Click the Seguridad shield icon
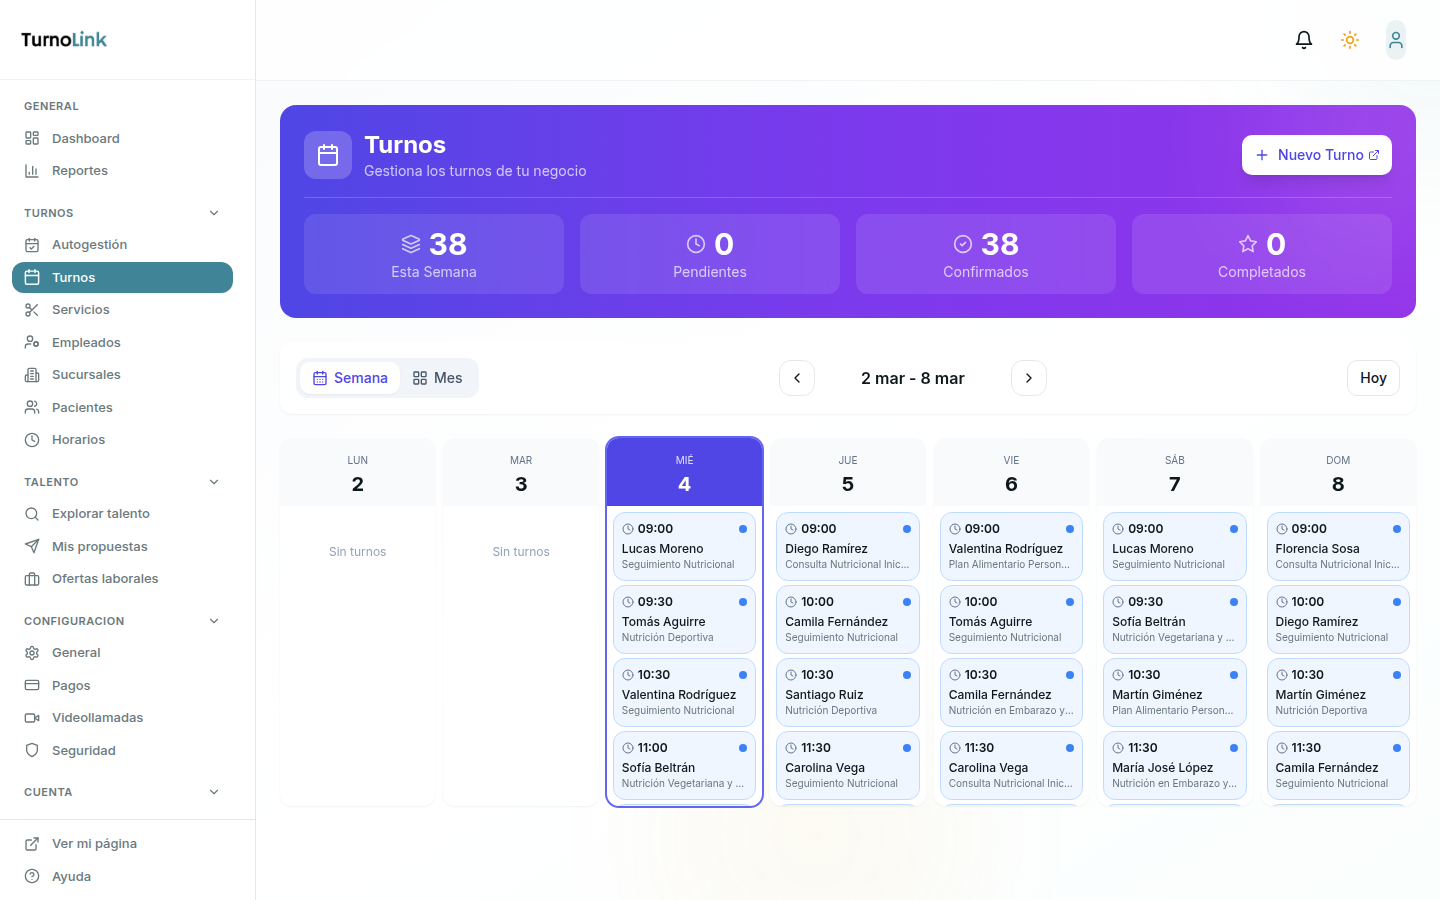This screenshot has width=1440, height=900. (x=32, y=750)
